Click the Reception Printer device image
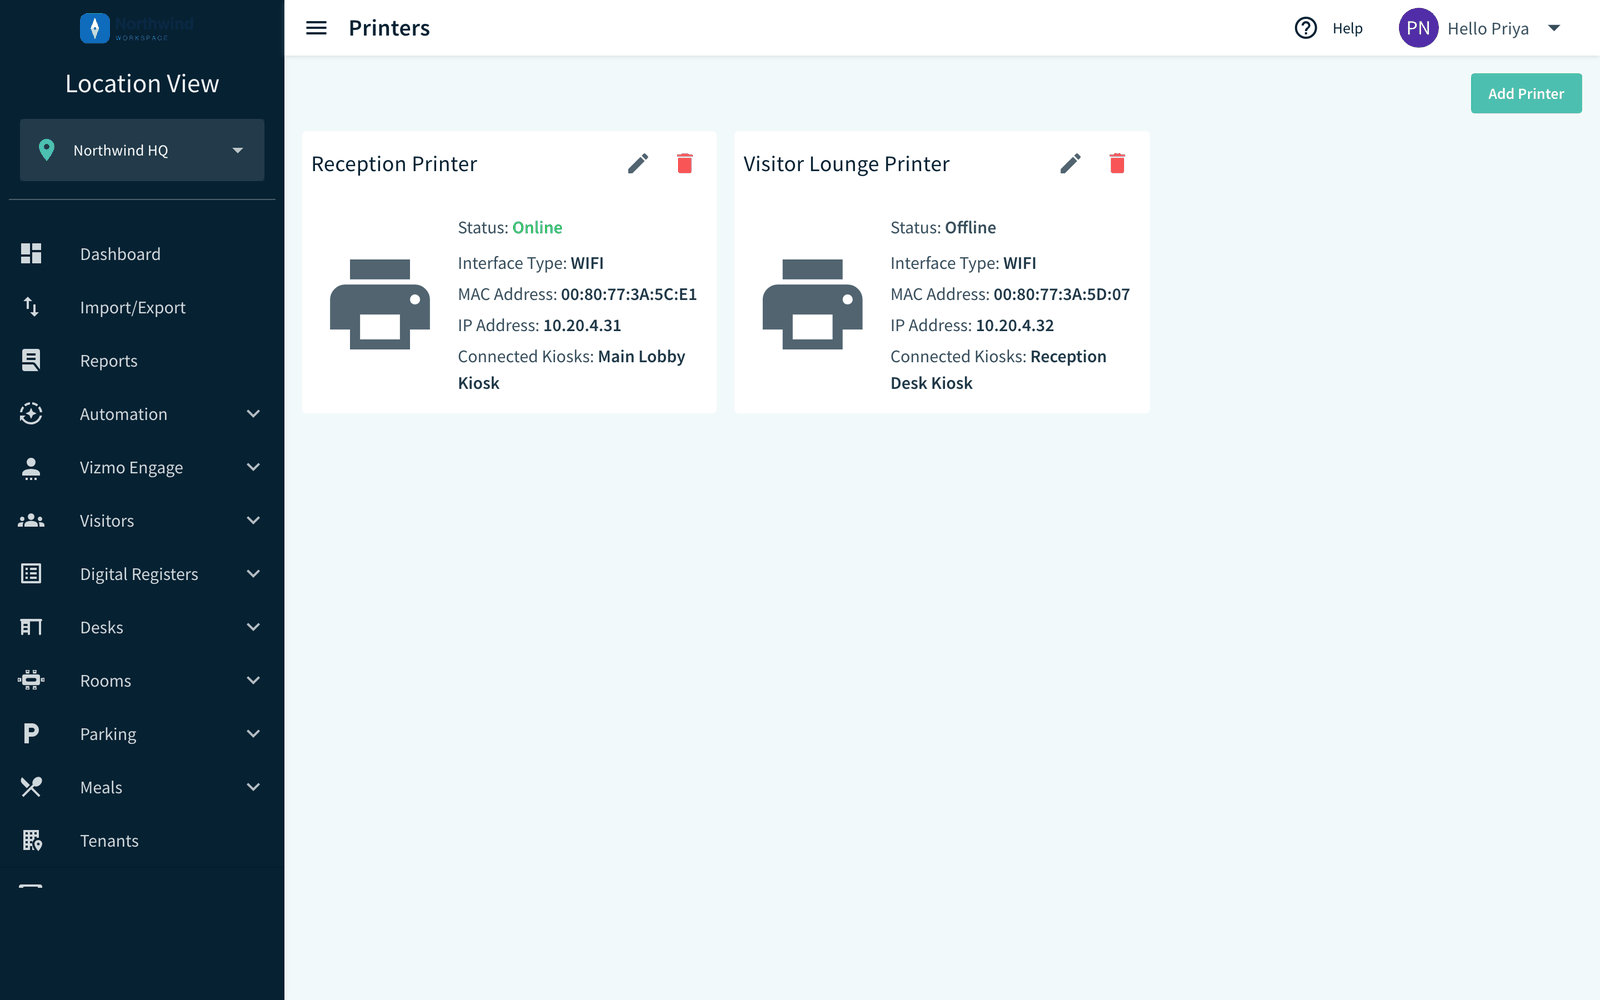1600x1000 pixels. [x=380, y=304]
